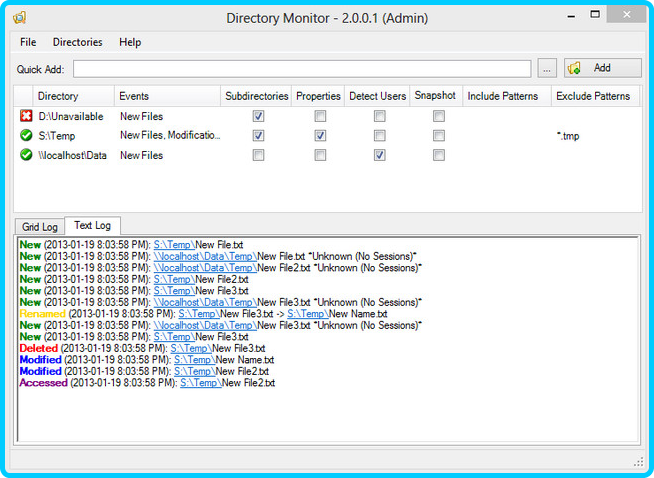Viewport: 654px width, 478px height.
Task: Click the Events column header
Action: click(167, 96)
